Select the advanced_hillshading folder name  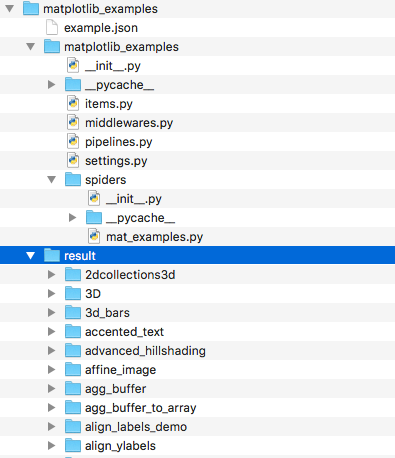point(145,351)
